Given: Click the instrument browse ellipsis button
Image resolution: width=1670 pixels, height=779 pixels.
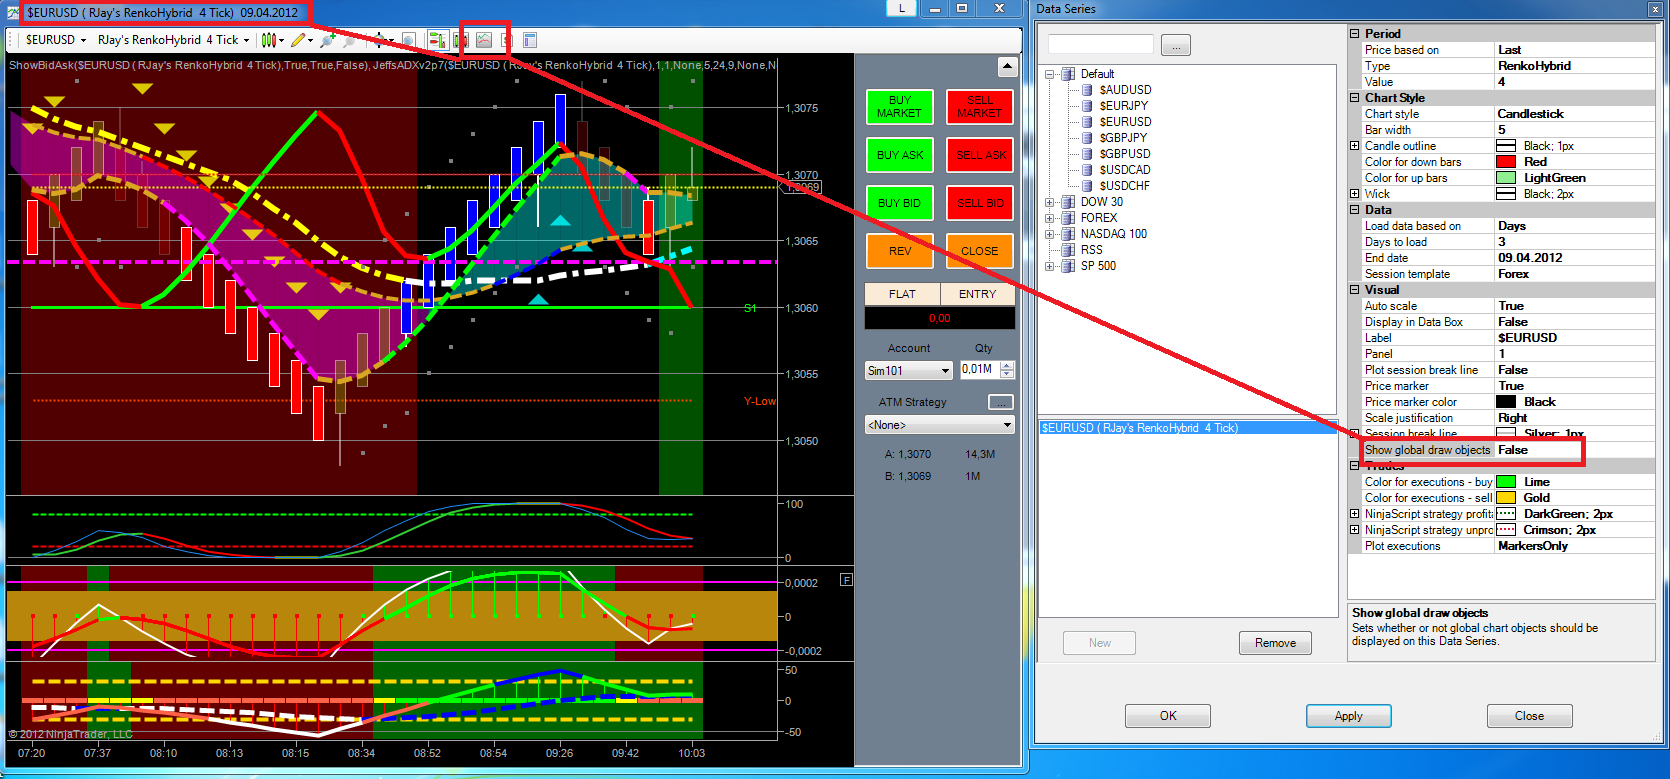Looking at the screenshot, I should tap(1175, 45).
